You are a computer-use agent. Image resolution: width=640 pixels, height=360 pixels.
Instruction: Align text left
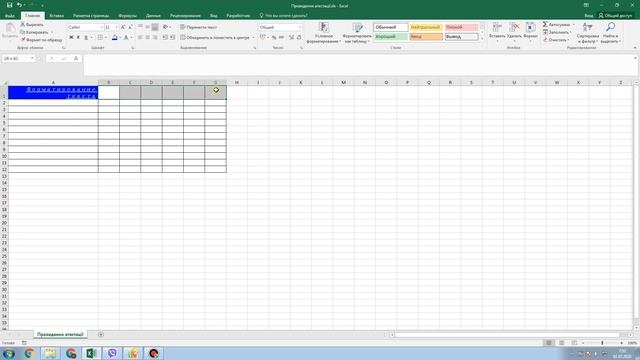(140, 37)
